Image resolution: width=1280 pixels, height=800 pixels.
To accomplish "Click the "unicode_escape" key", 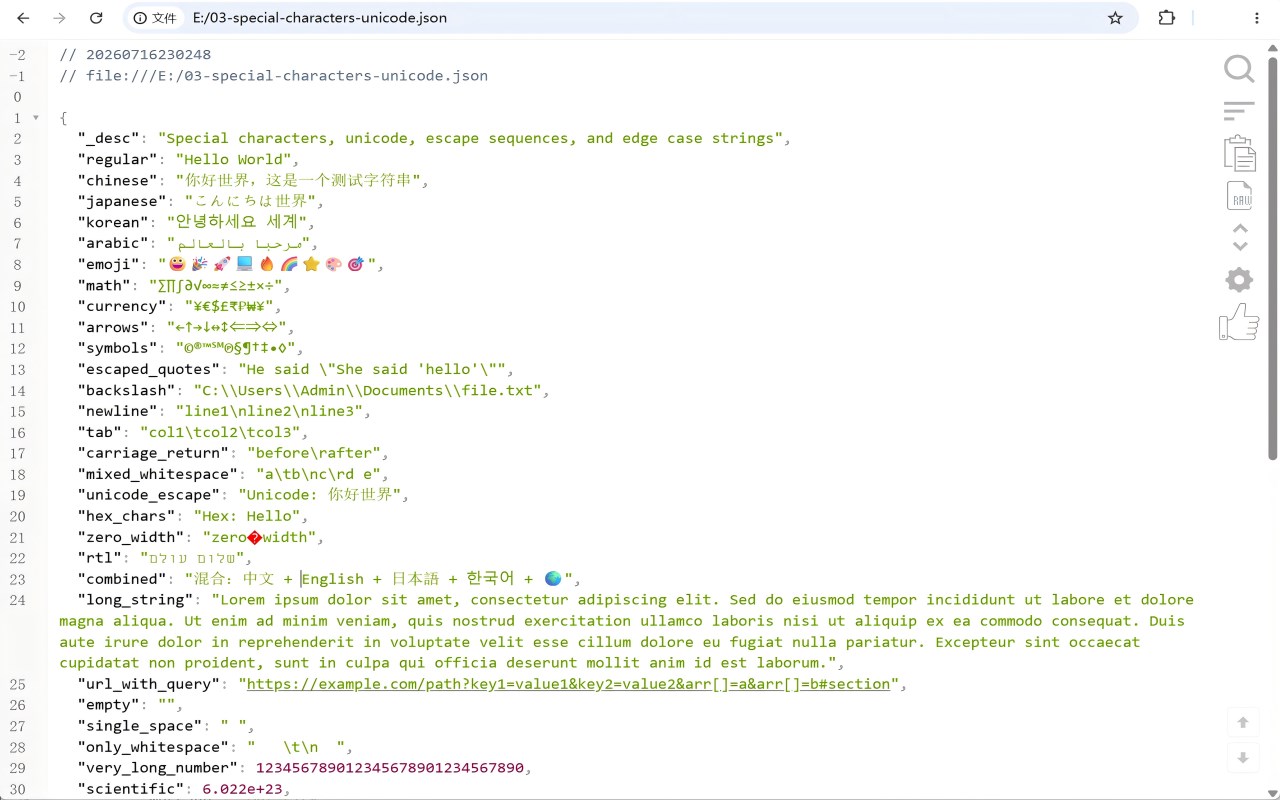I will [149, 495].
